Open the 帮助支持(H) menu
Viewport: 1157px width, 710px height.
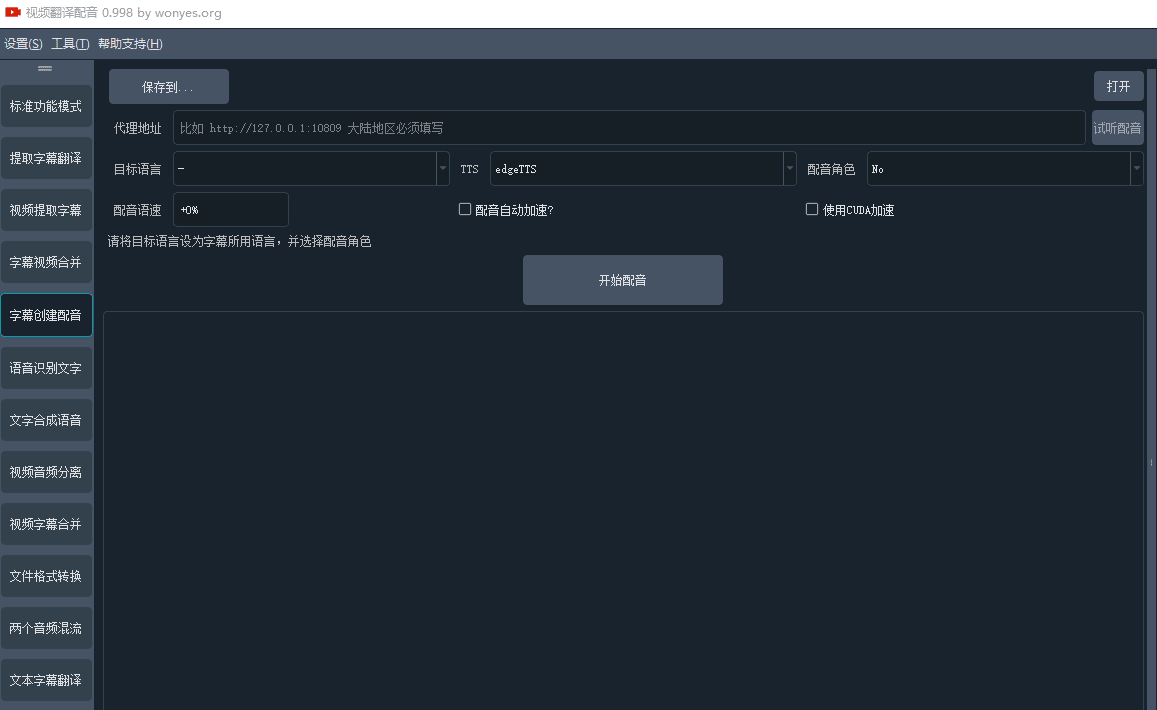point(130,44)
